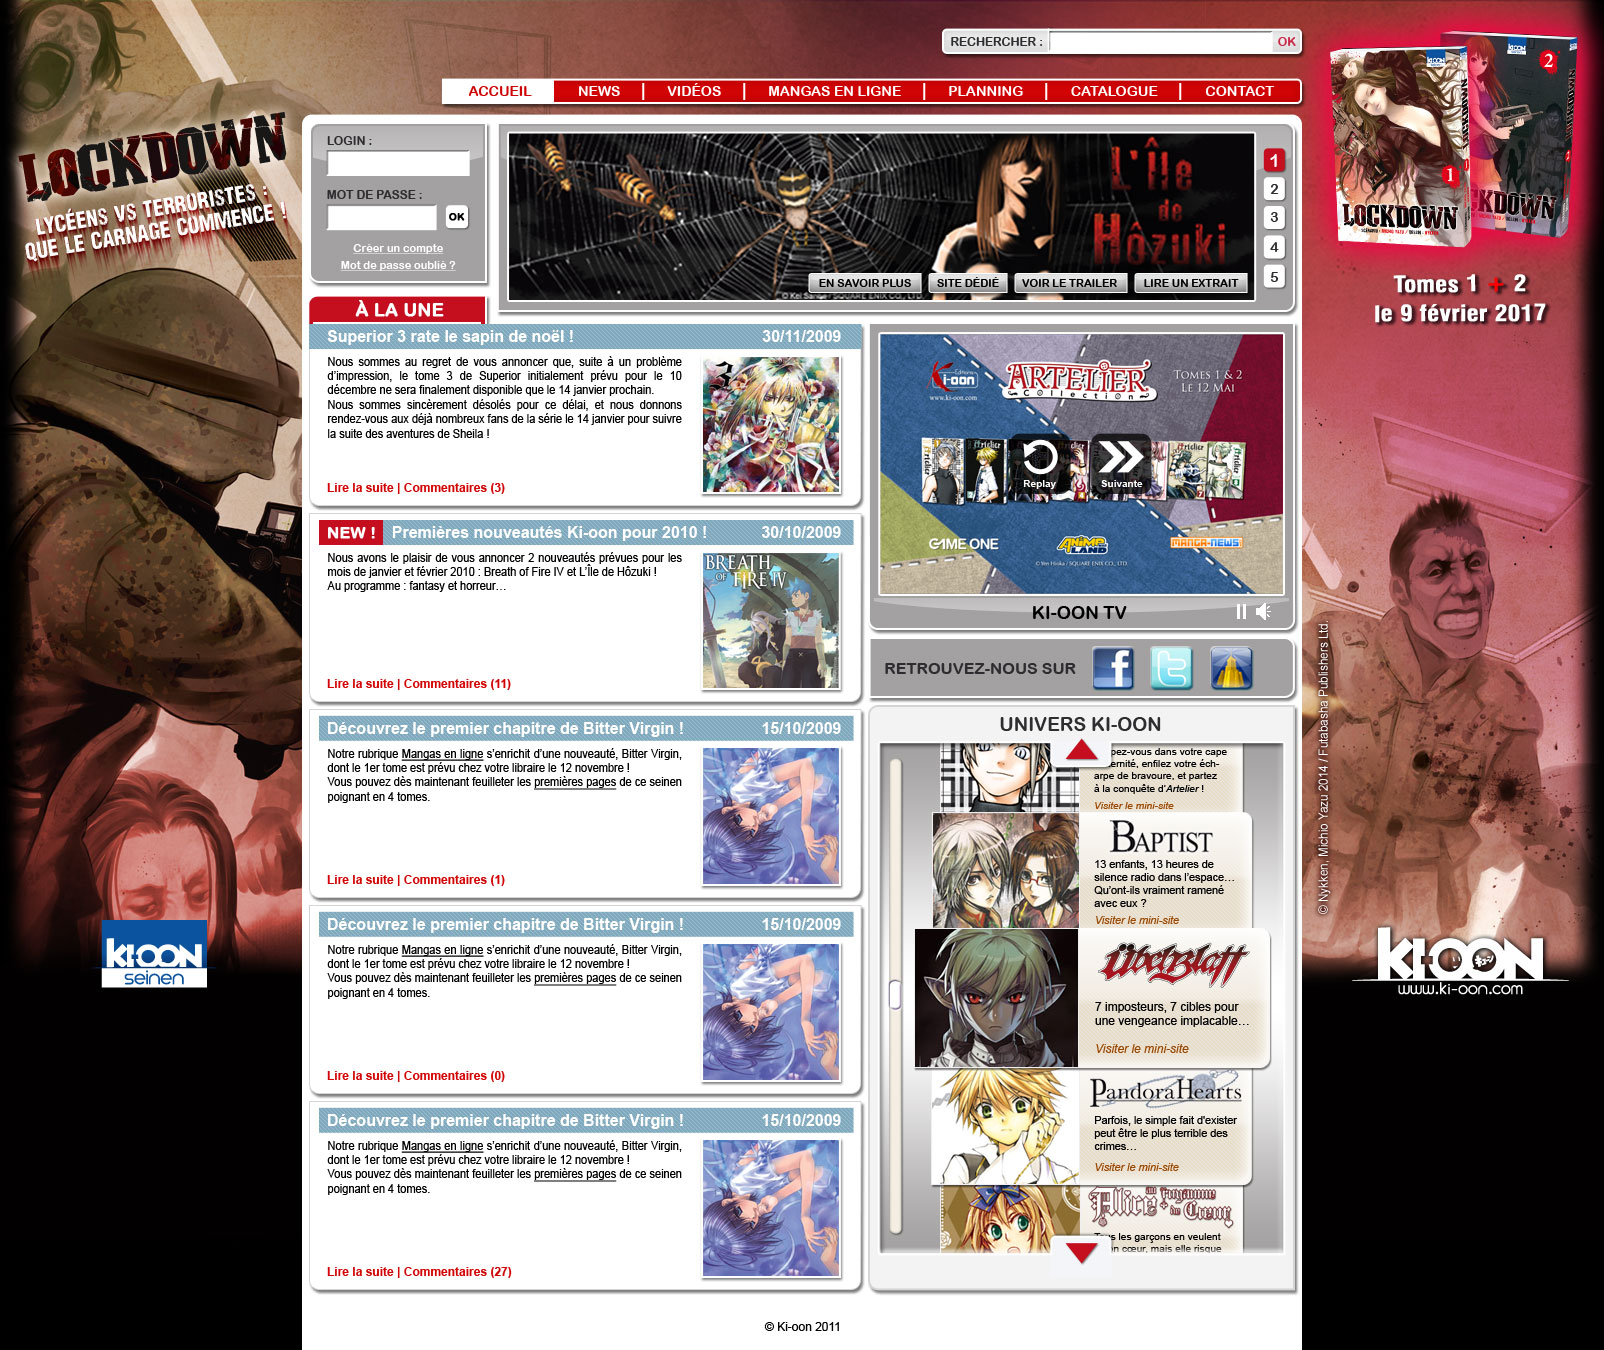This screenshot has height=1350, width=1604.
Task: Read Commentaires (11) on nouveautés article
Action: pyautogui.click(x=457, y=684)
